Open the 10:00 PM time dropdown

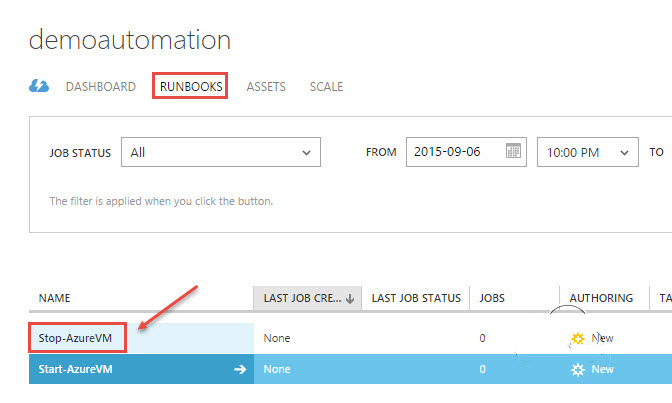[x=588, y=152]
